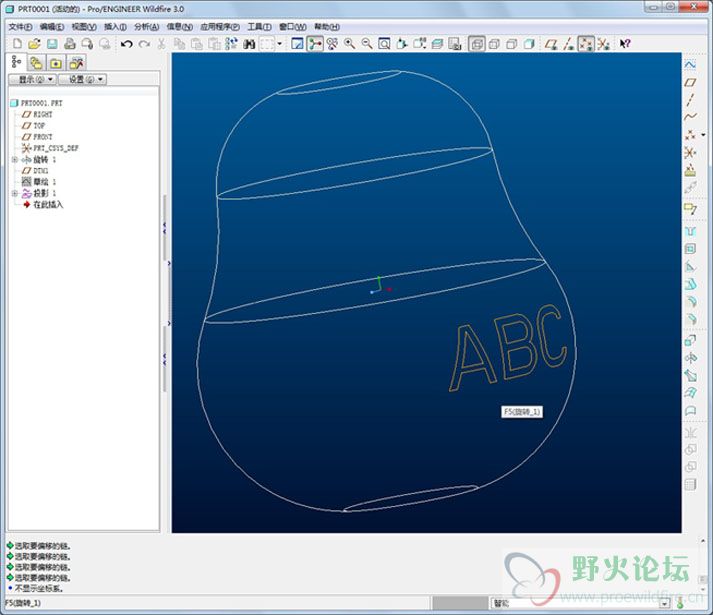This screenshot has height=615, width=713.
Task: Toggle orient mode
Action: coord(332,44)
